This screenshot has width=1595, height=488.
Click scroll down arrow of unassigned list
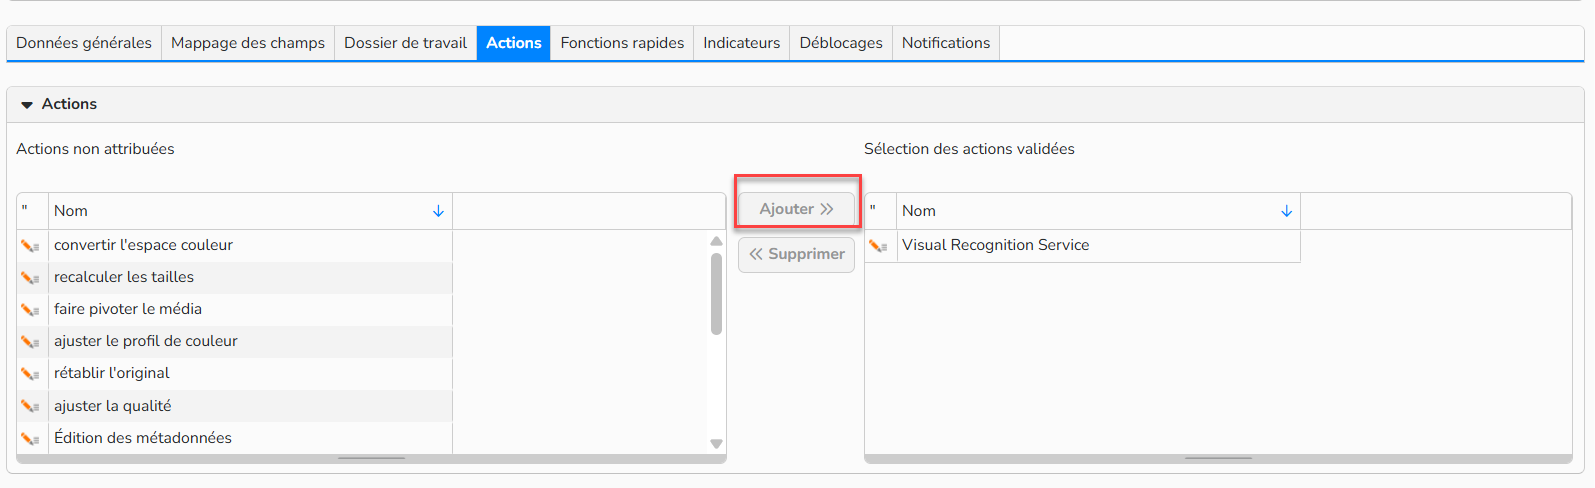(716, 444)
